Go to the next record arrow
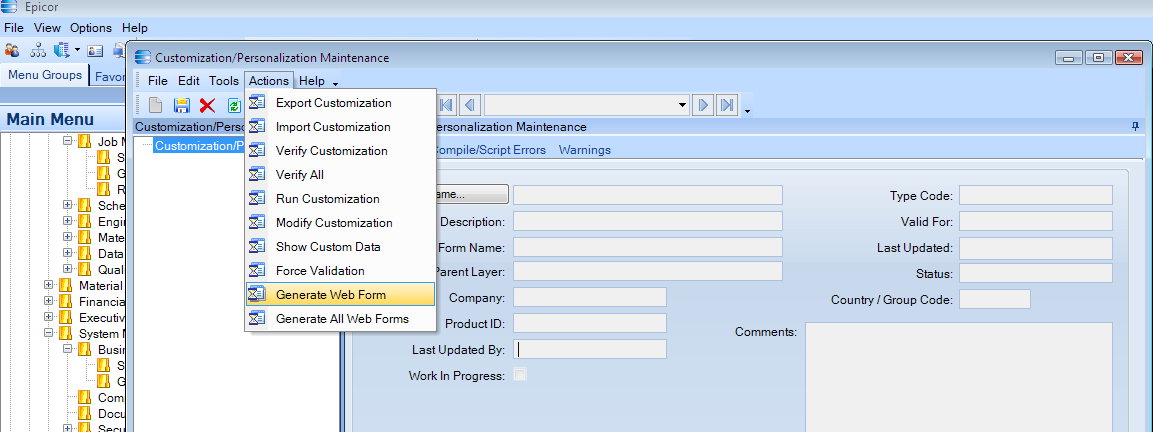The image size is (1153, 432). click(704, 105)
